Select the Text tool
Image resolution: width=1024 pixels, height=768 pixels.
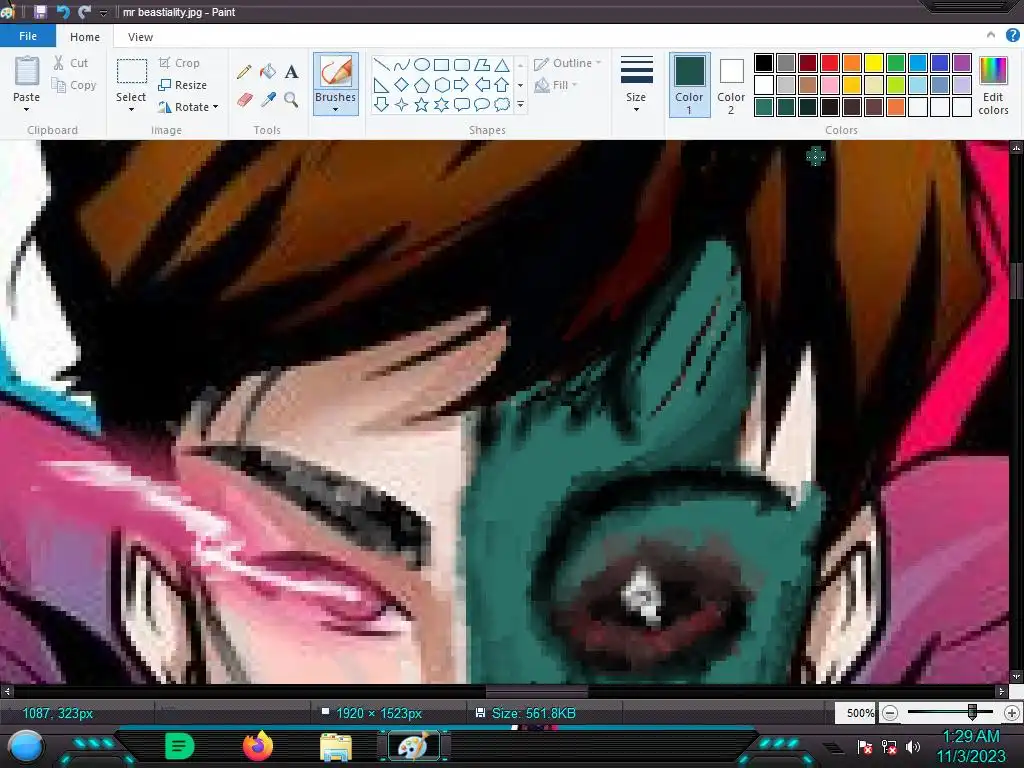pyautogui.click(x=291, y=71)
